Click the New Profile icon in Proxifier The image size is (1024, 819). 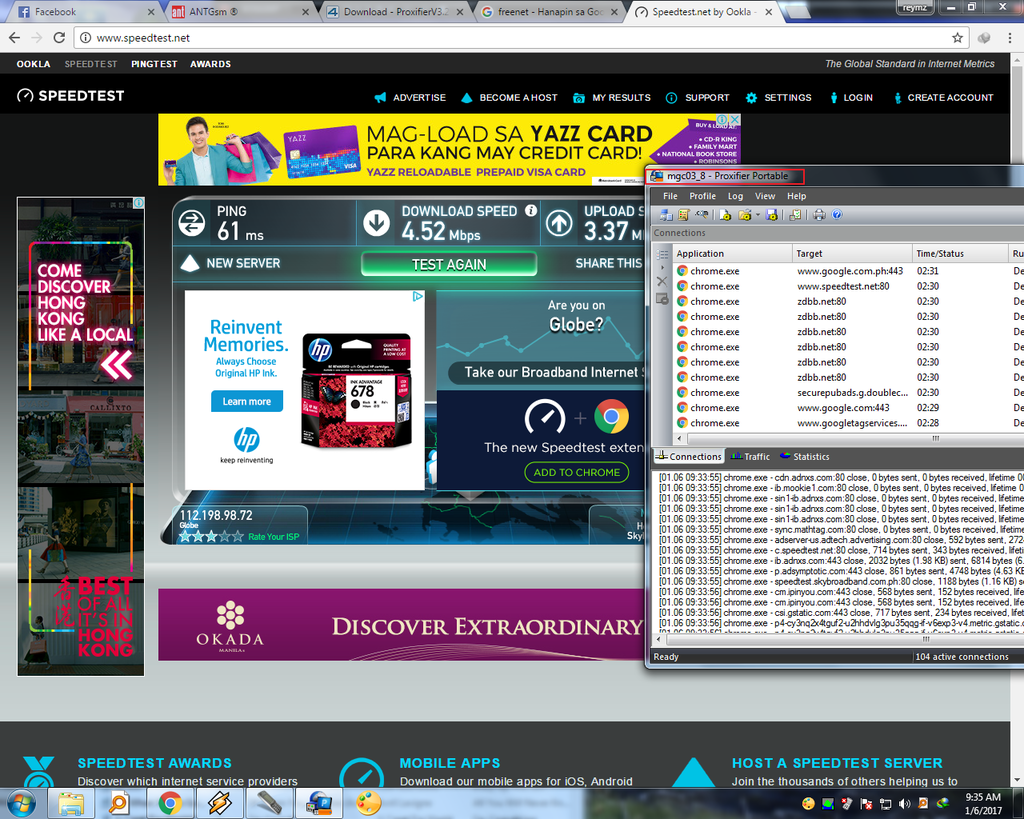point(725,215)
